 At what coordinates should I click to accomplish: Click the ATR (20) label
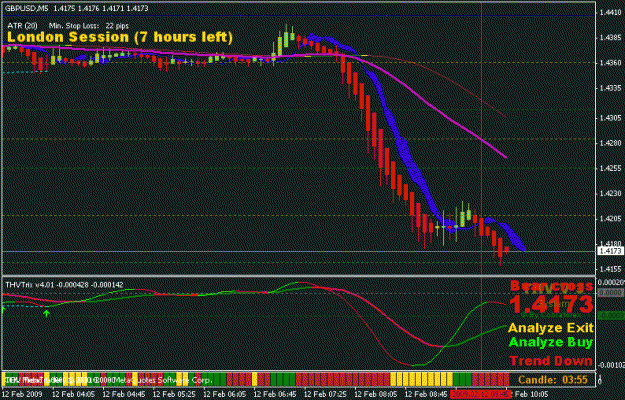[22, 26]
